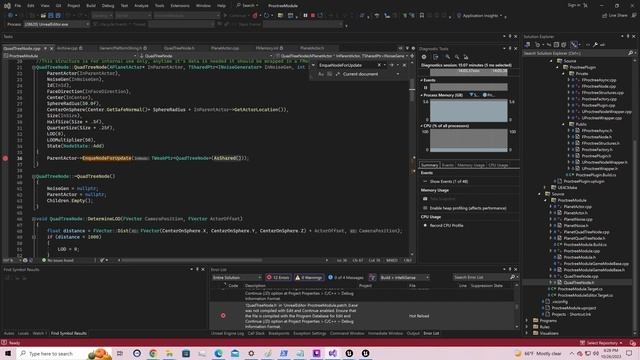This screenshot has width=640, height=360.
Task: Click the Hot Reload flame icon
Action: [x=255, y=16]
